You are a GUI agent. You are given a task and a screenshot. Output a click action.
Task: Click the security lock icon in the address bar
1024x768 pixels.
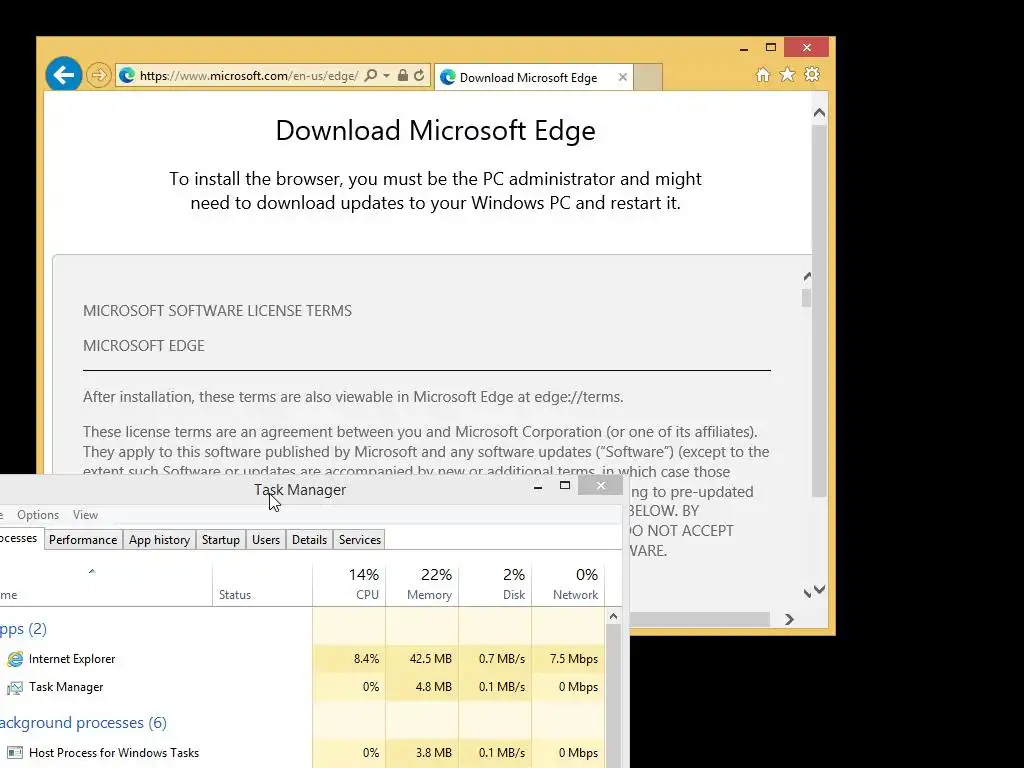click(x=403, y=75)
